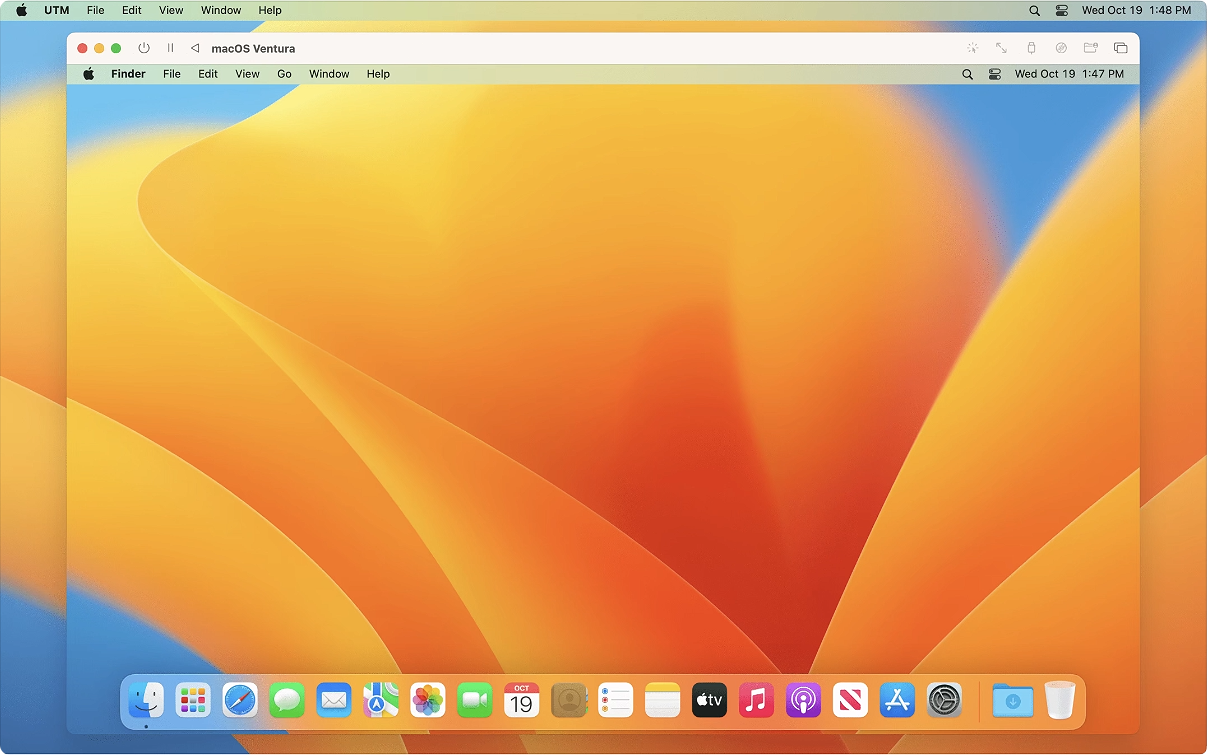
Task: Open Safari from the guest Dock
Action: (x=240, y=700)
